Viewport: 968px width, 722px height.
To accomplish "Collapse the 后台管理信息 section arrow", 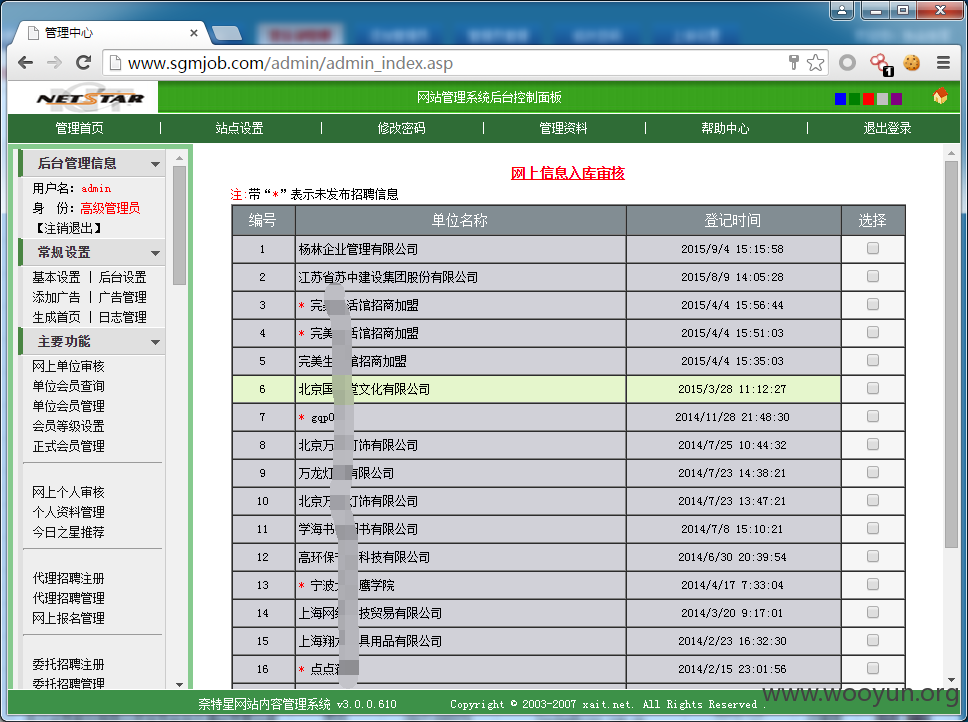I will pos(155,164).
